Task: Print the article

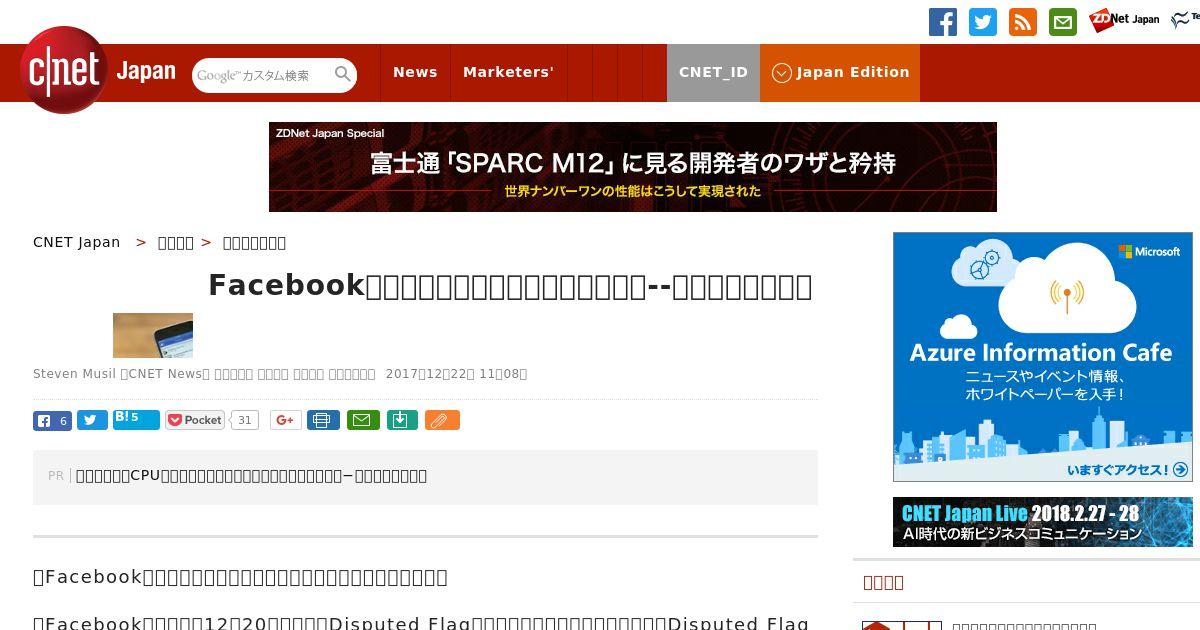Action: coord(323,420)
